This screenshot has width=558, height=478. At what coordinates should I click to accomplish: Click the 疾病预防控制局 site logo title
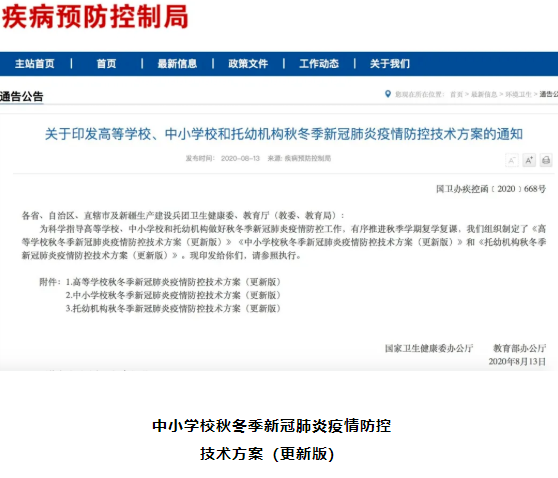(95, 17)
